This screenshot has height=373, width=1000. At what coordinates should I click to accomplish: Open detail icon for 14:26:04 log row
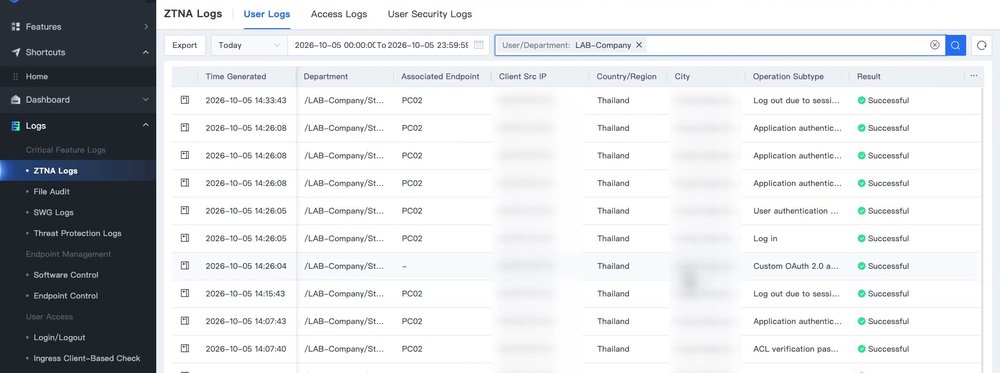coord(185,266)
